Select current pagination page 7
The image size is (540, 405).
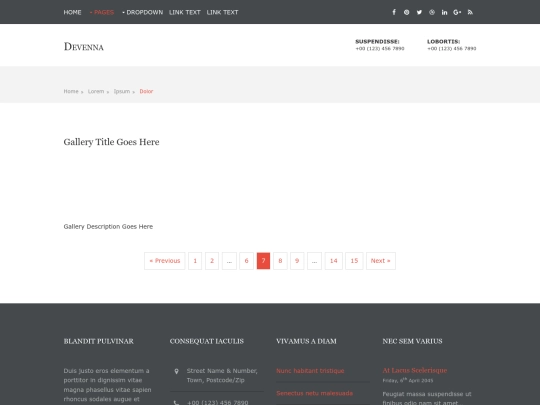263,261
